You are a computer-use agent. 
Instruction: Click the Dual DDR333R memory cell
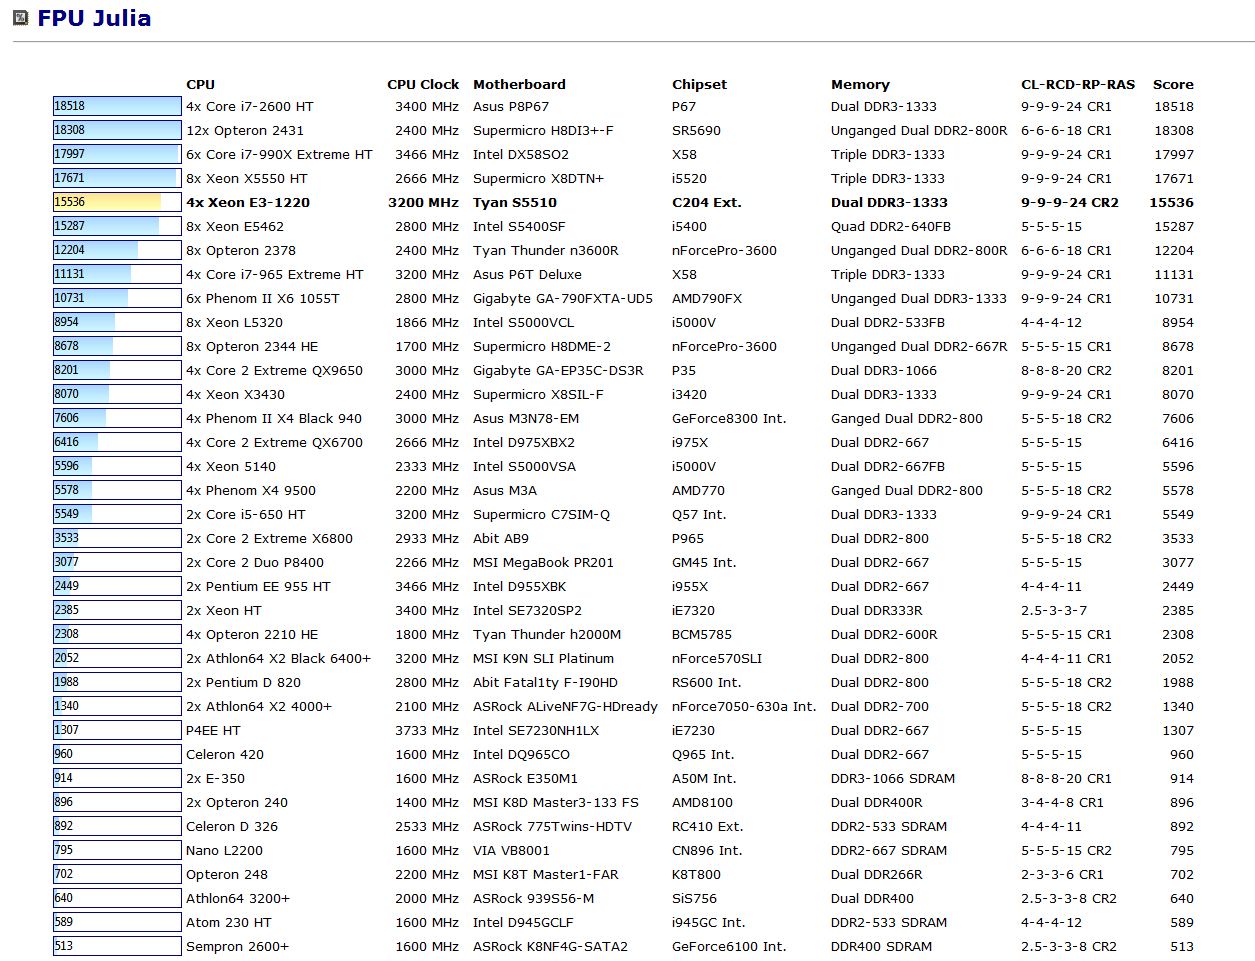(877, 610)
